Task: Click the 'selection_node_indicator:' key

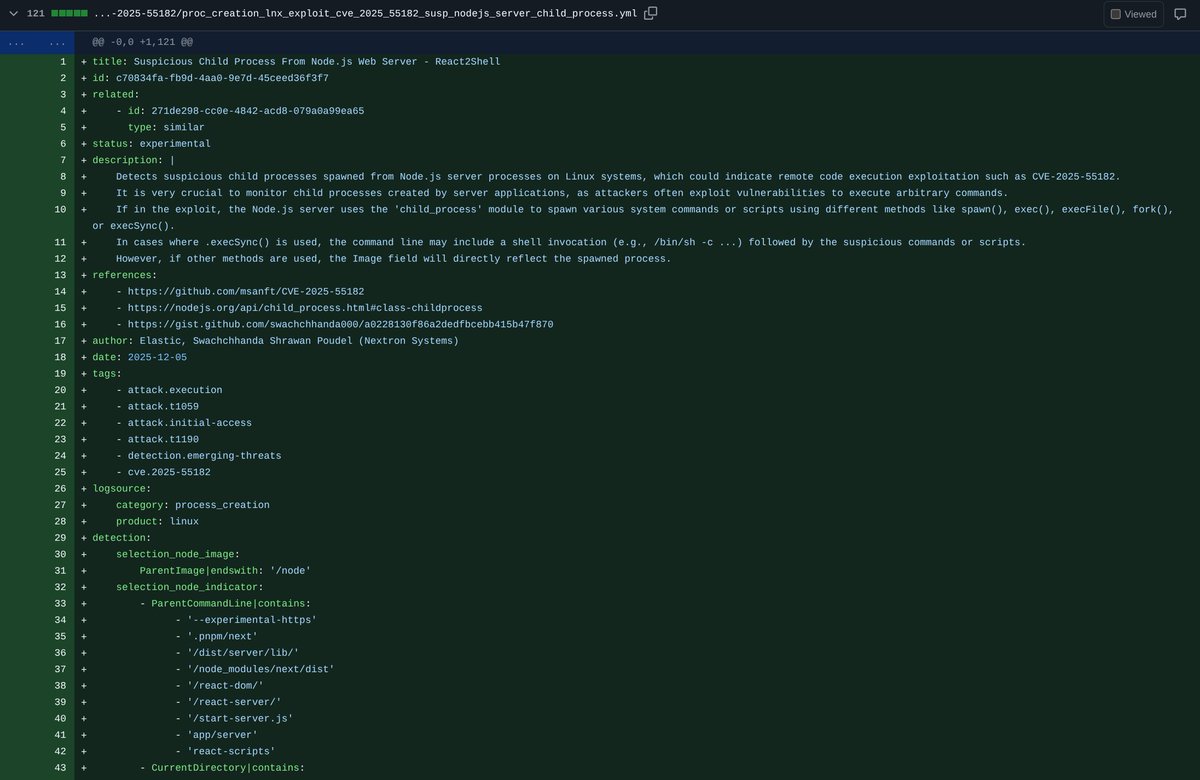Action: (190, 587)
